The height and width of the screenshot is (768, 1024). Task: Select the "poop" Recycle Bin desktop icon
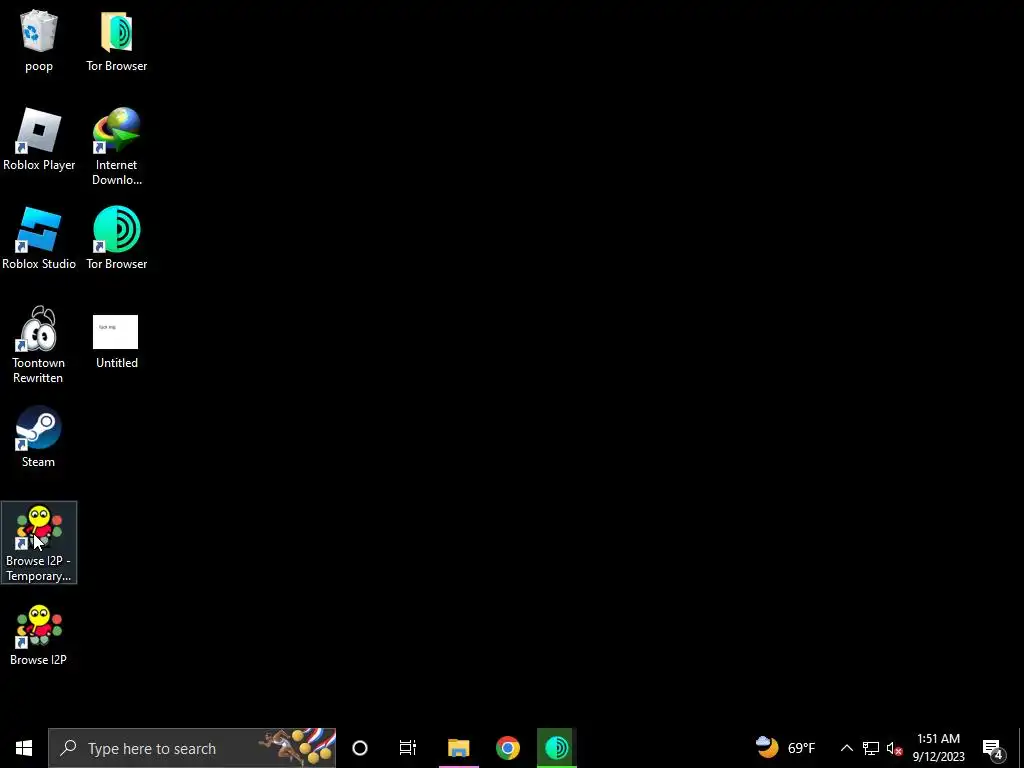[x=39, y=40]
